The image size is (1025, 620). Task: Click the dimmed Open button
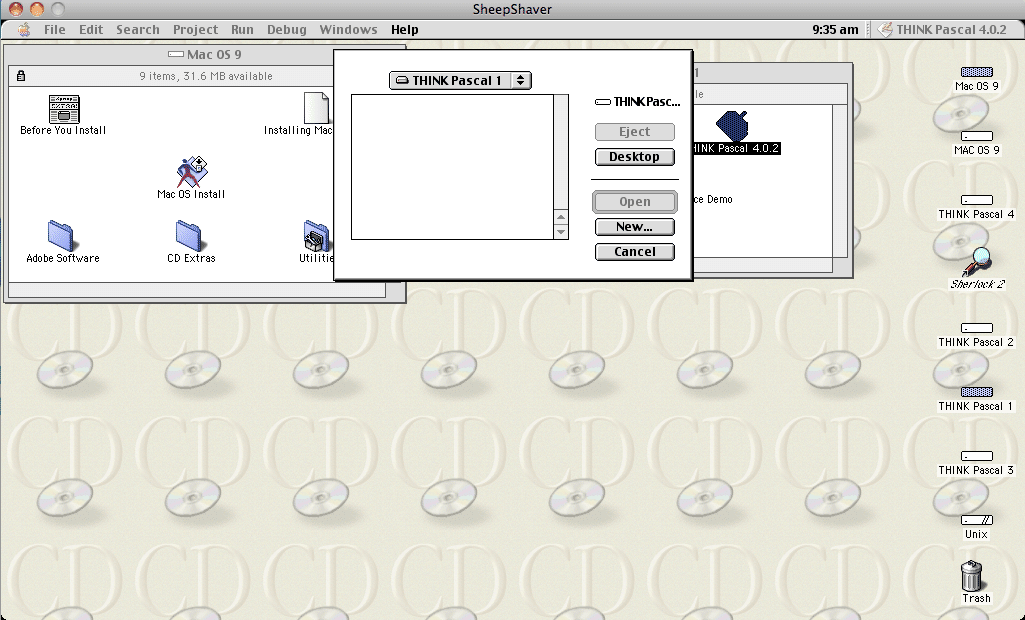pos(634,201)
